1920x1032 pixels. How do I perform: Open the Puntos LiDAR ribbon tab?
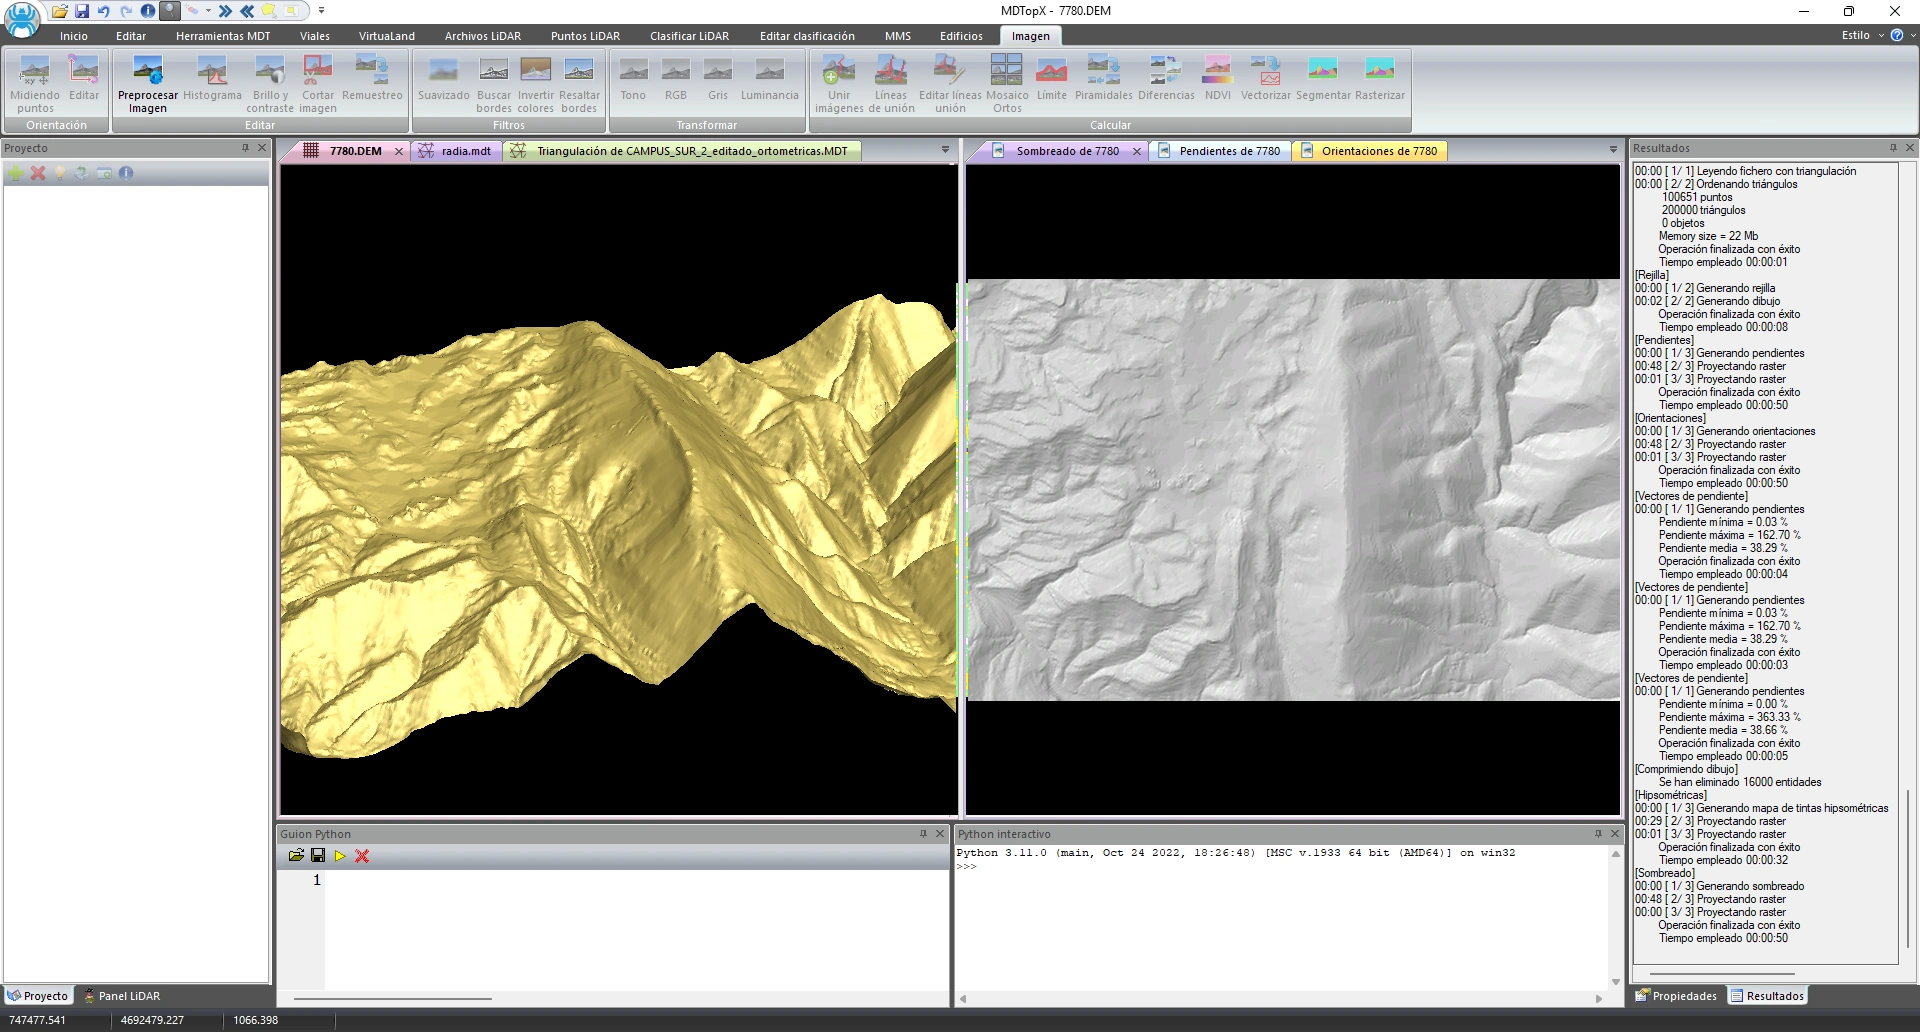[x=585, y=36]
